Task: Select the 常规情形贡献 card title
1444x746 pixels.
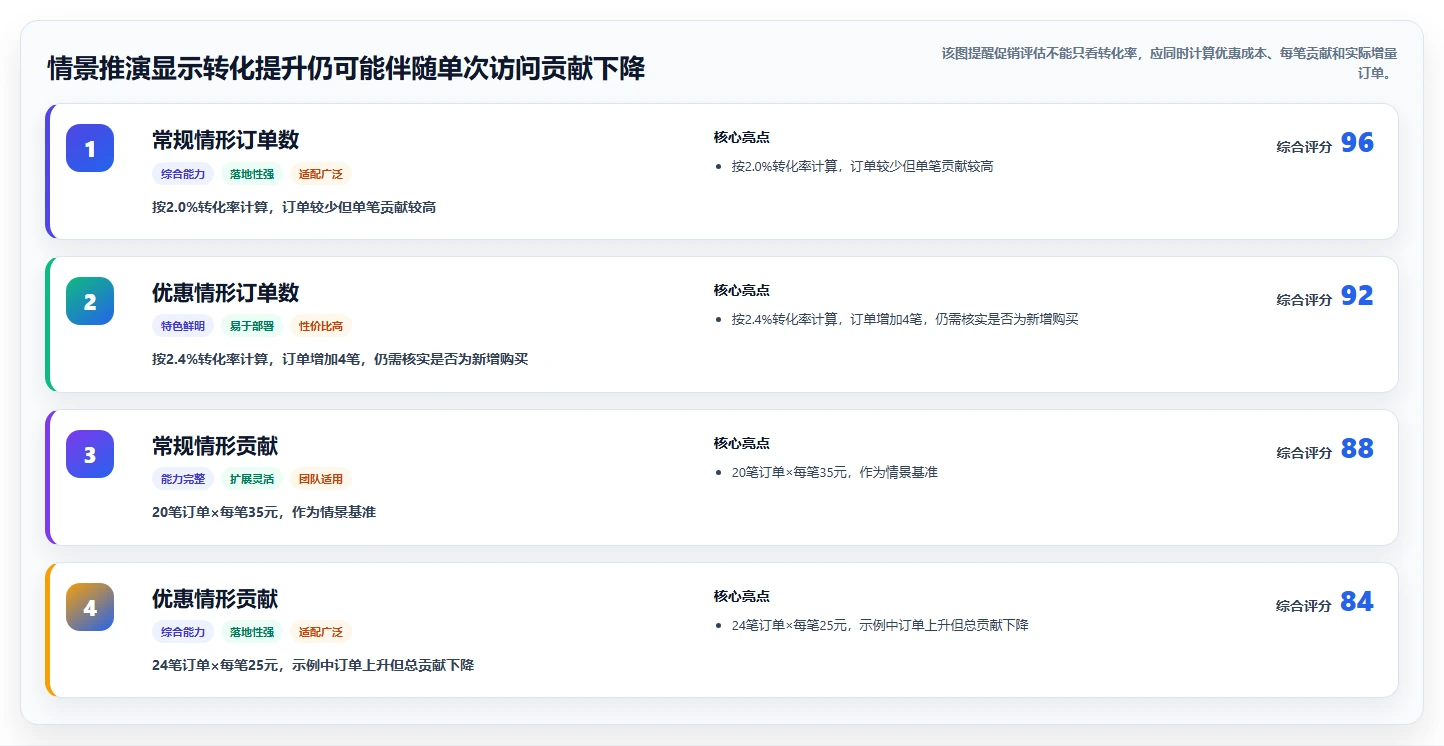Action: 215,446
